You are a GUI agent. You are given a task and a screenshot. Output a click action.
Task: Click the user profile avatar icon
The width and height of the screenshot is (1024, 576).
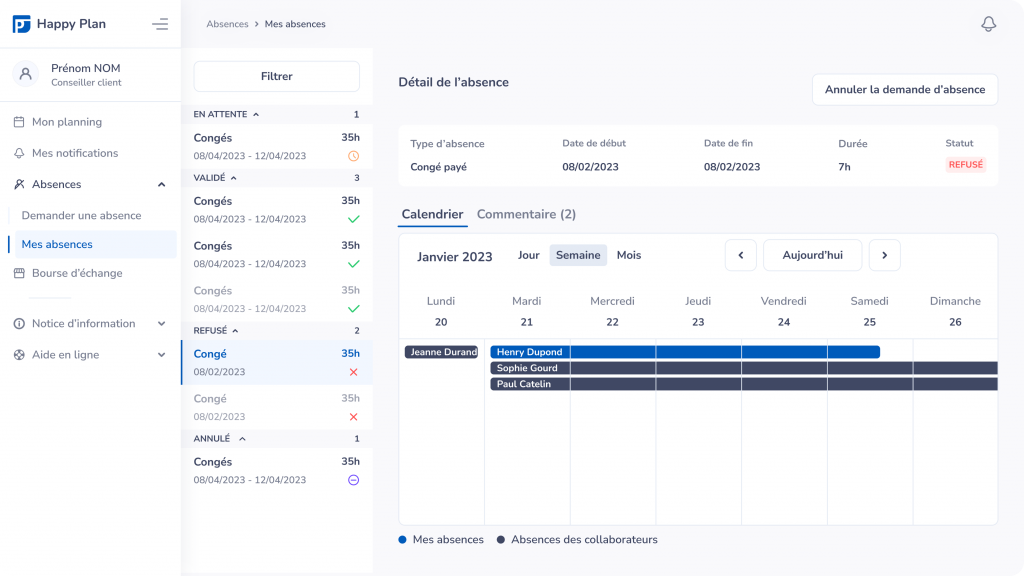pos(26,74)
